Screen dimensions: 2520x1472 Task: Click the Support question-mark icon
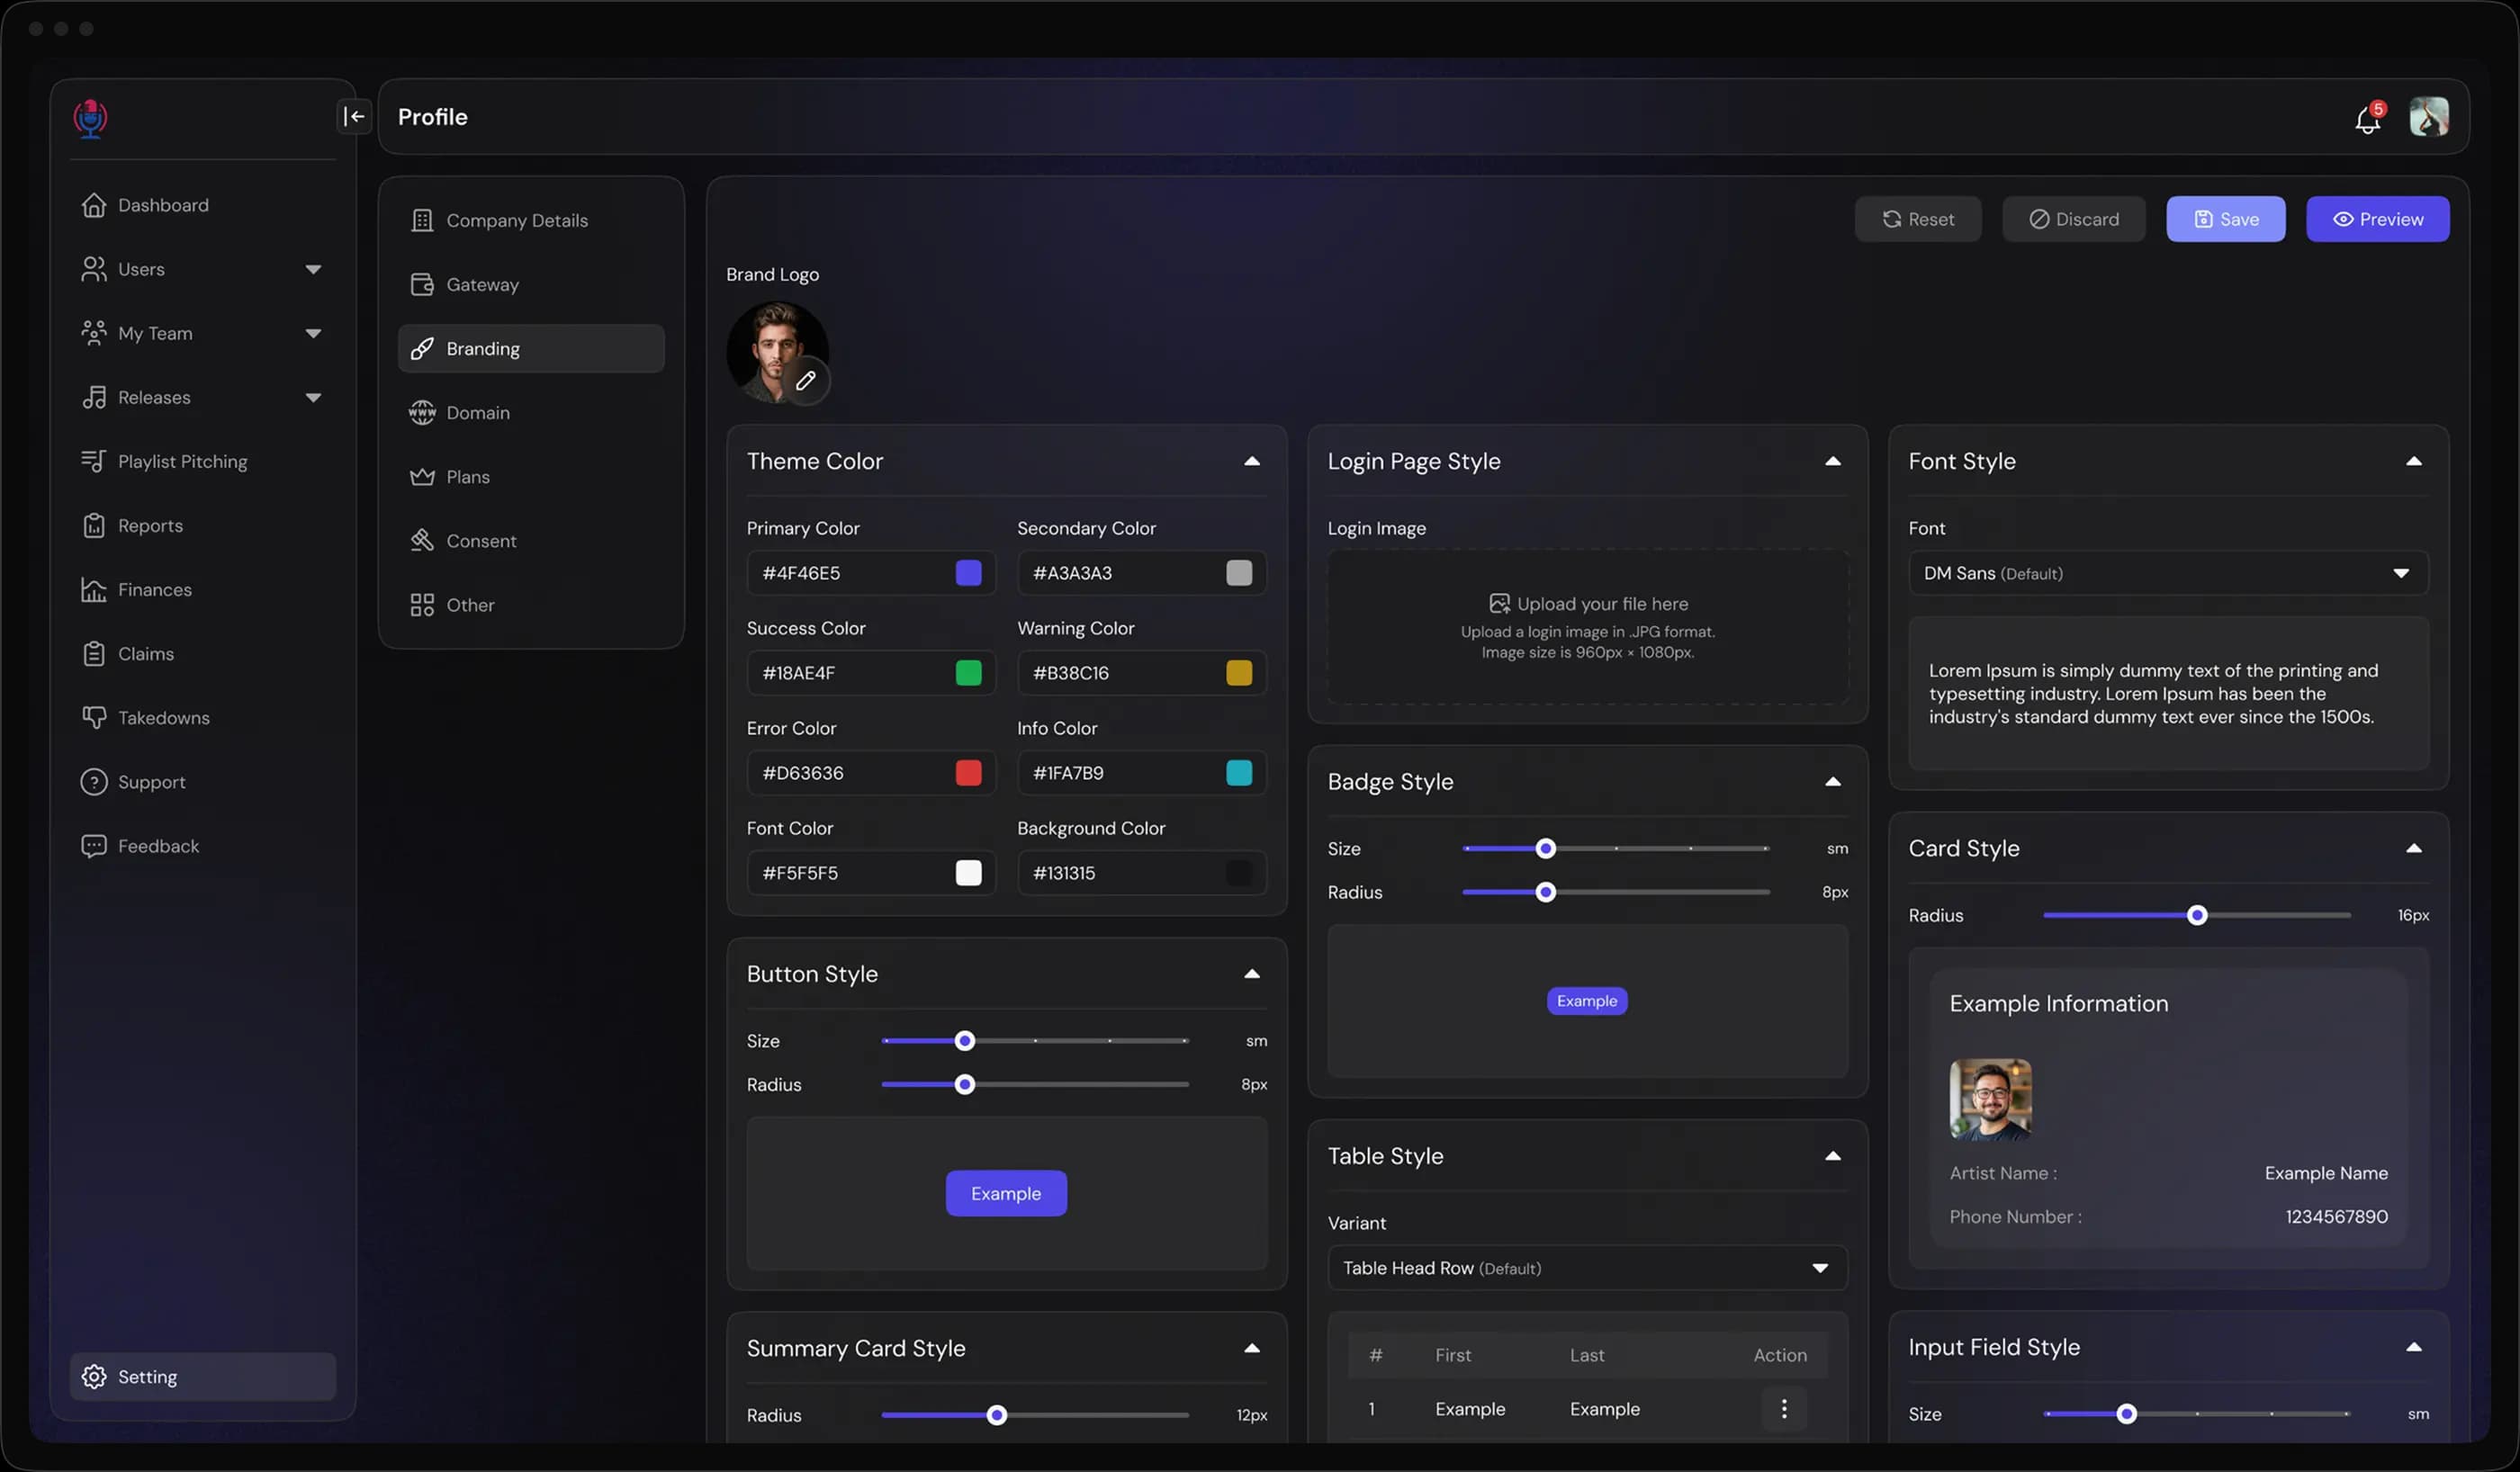coord(94,781)
